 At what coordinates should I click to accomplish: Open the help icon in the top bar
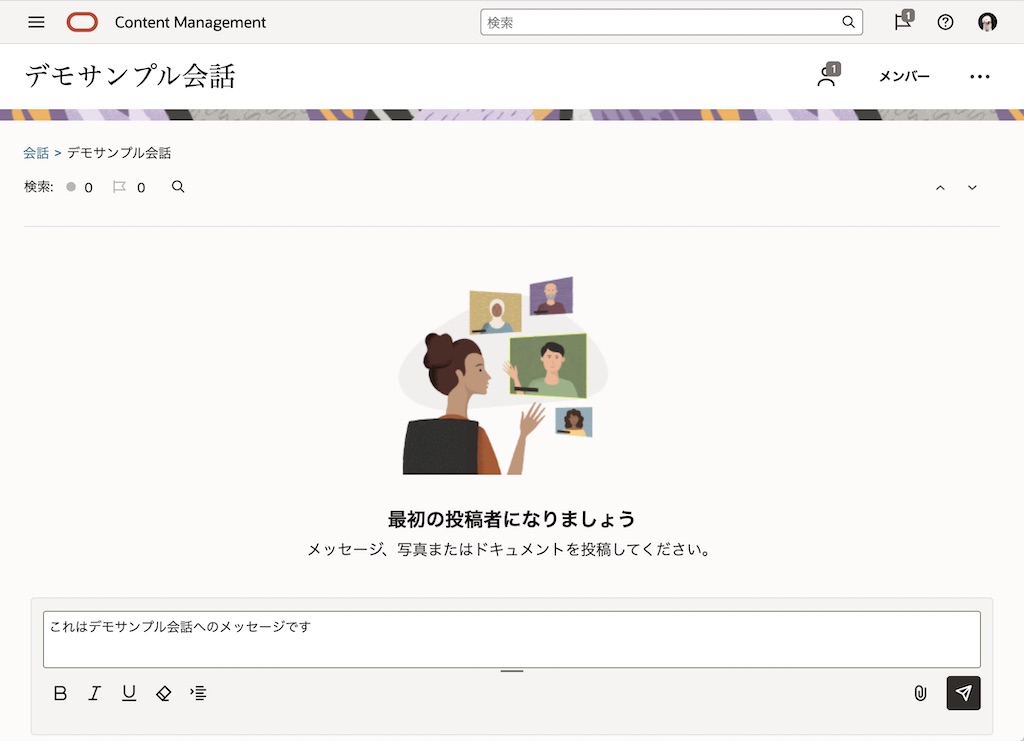[x=945, y=21]
